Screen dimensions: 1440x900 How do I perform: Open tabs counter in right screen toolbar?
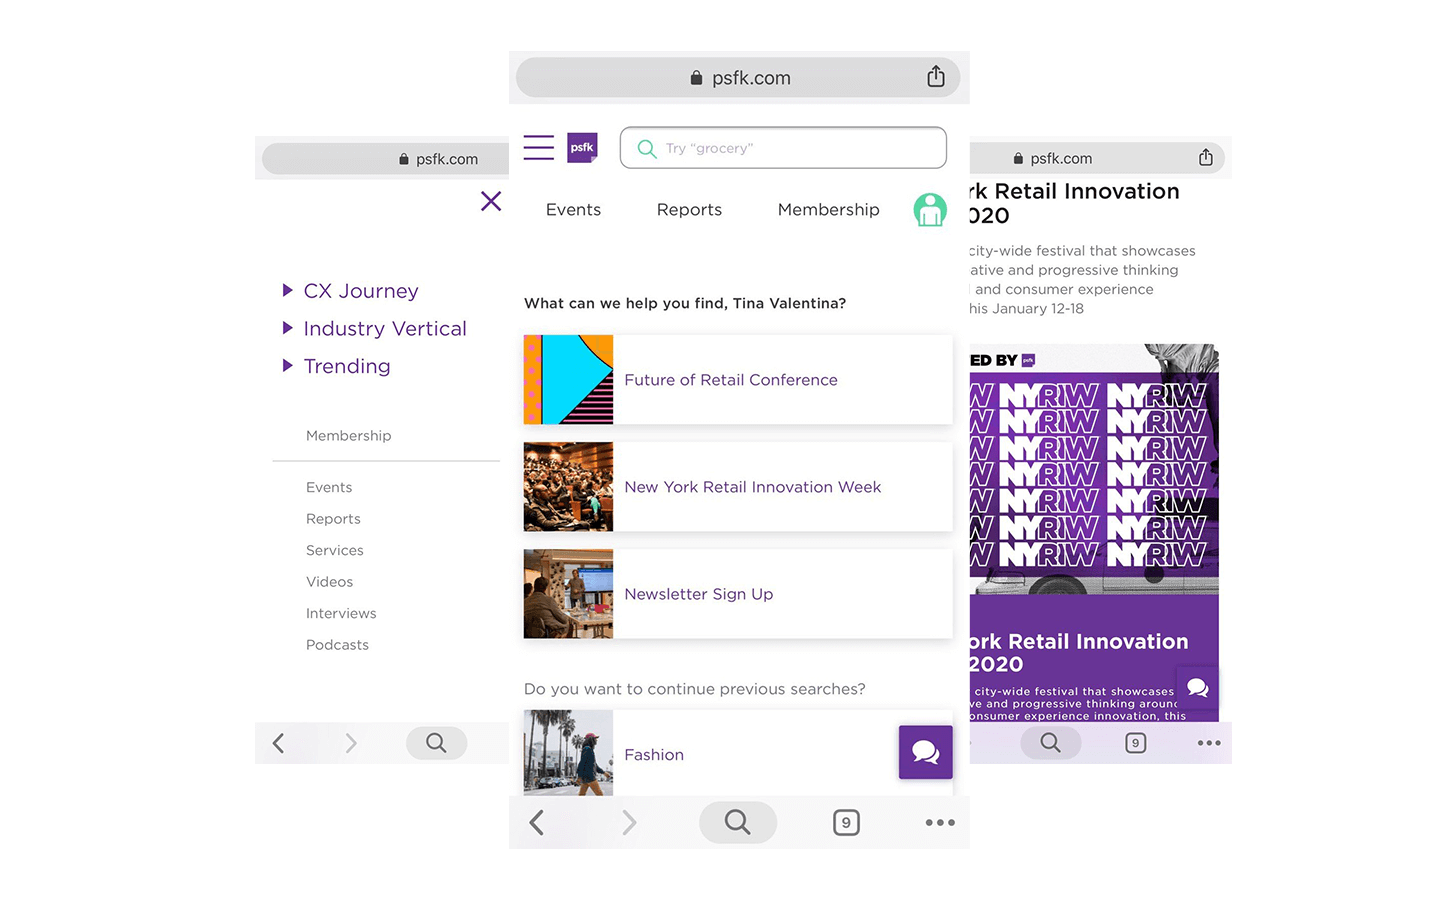pyautogui.click(x=1135, y=743)
